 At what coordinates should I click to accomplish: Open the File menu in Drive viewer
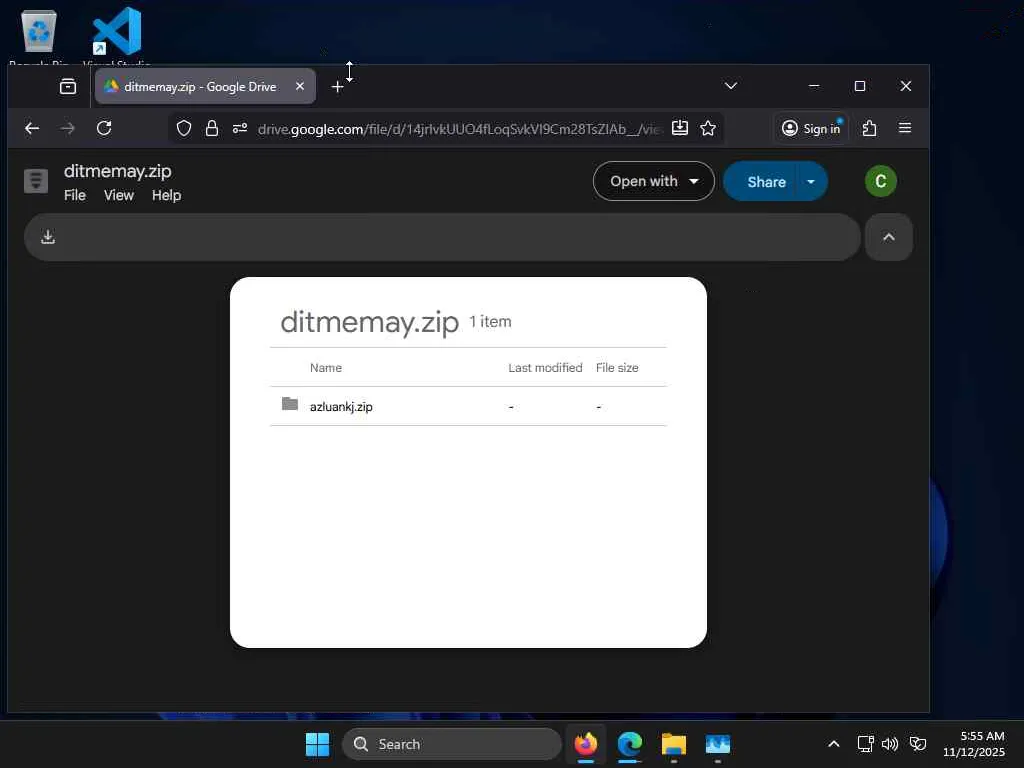click(x=74, y=195)
